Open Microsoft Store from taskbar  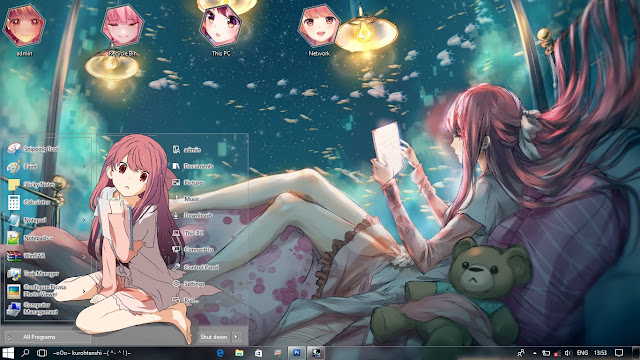click(x=258, y=353)
